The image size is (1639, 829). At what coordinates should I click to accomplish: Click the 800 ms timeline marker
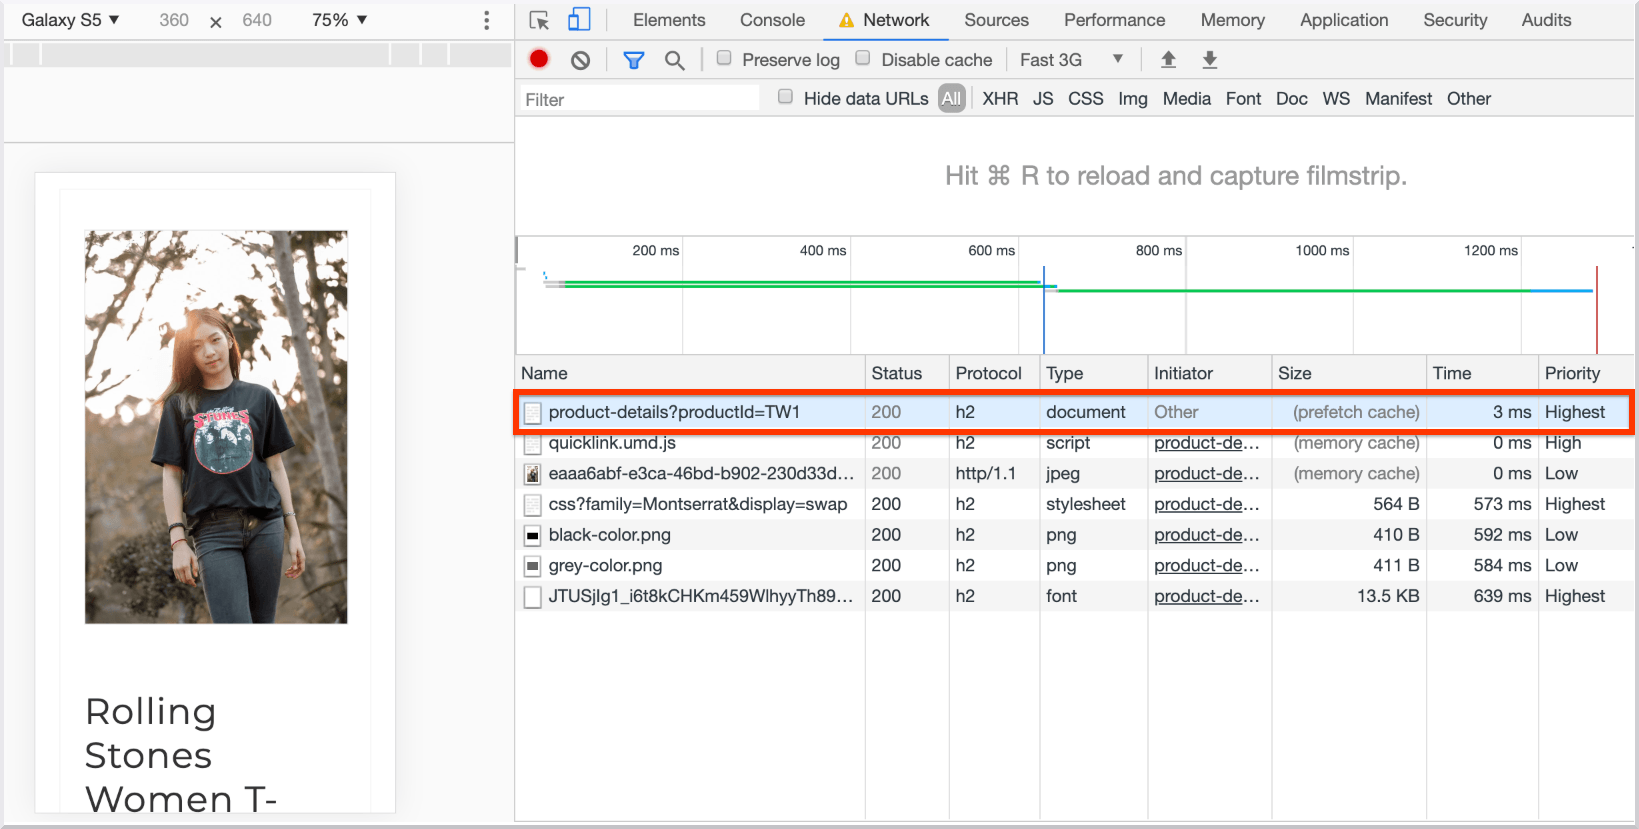coord(1158,251)
